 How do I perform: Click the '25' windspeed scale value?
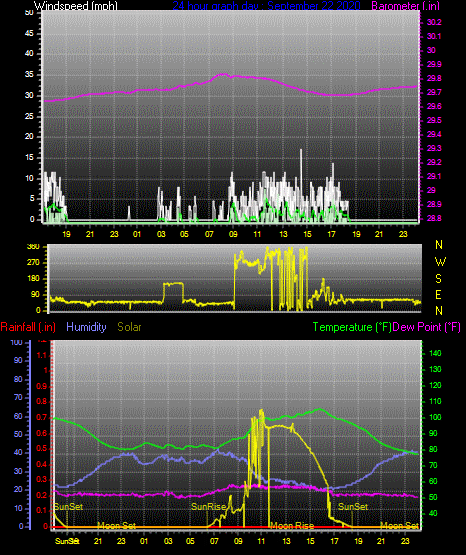point(29,116)
